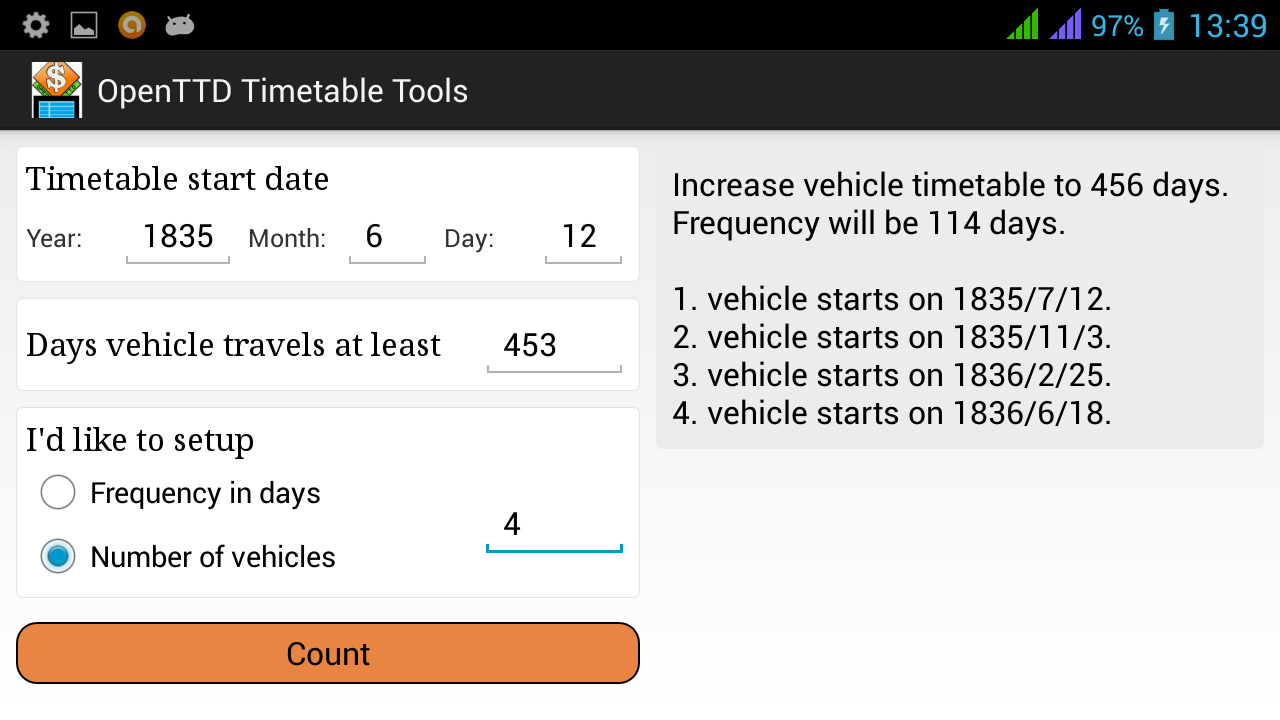
Task: Select the Number of vehicles radio button
Action: tap(58, 556)
